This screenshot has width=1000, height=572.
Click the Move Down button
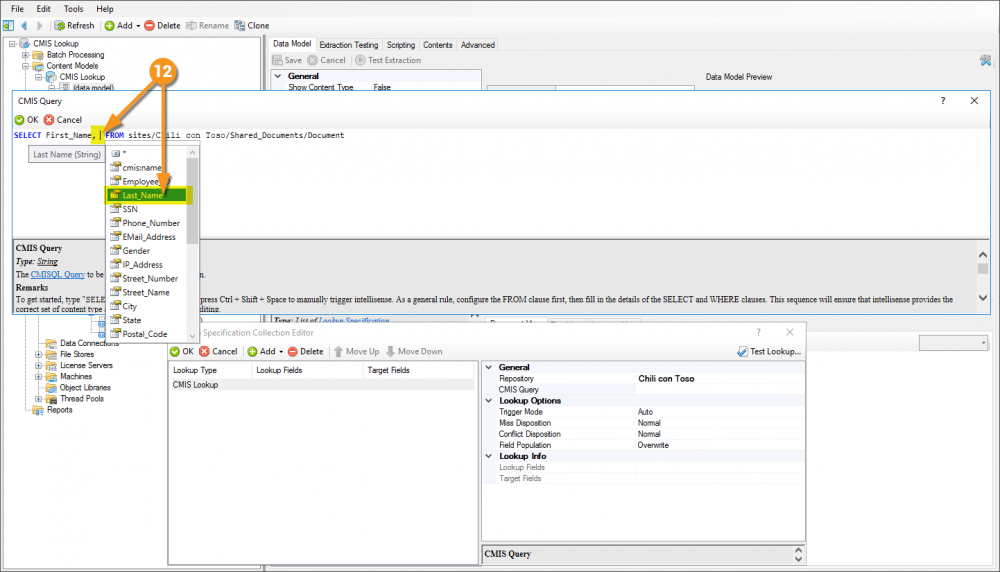(414, 351)
